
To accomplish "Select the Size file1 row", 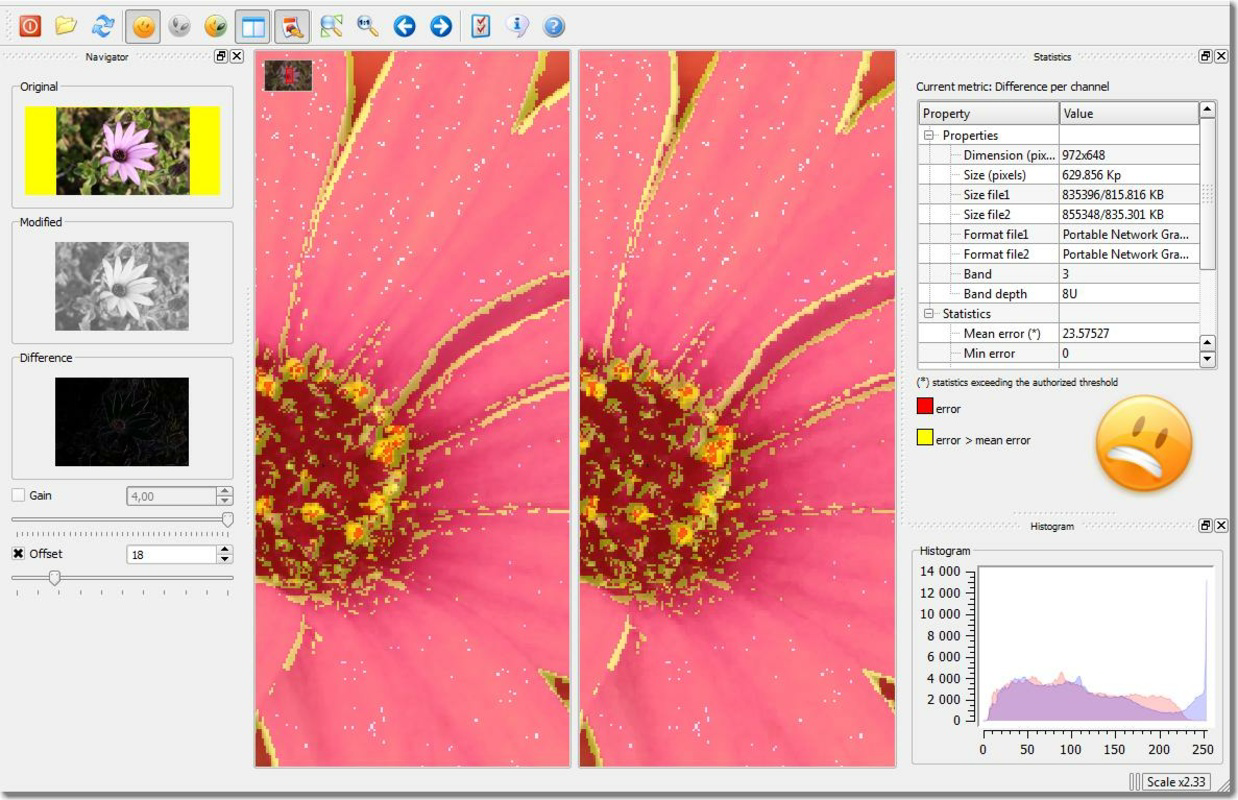I will 1059,195.
